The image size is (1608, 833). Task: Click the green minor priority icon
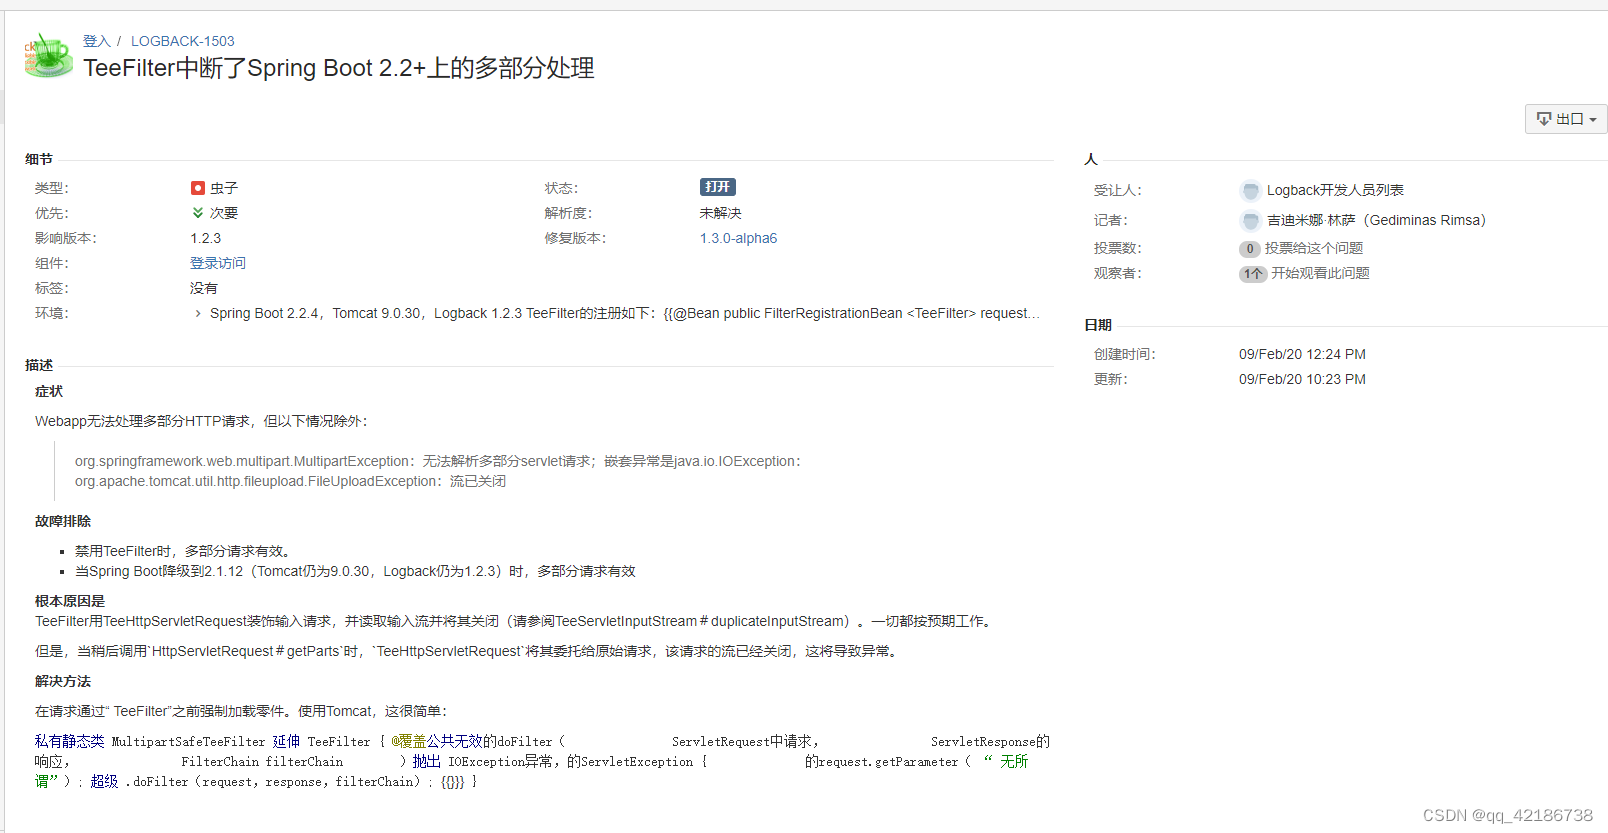(x=198, y=213)
